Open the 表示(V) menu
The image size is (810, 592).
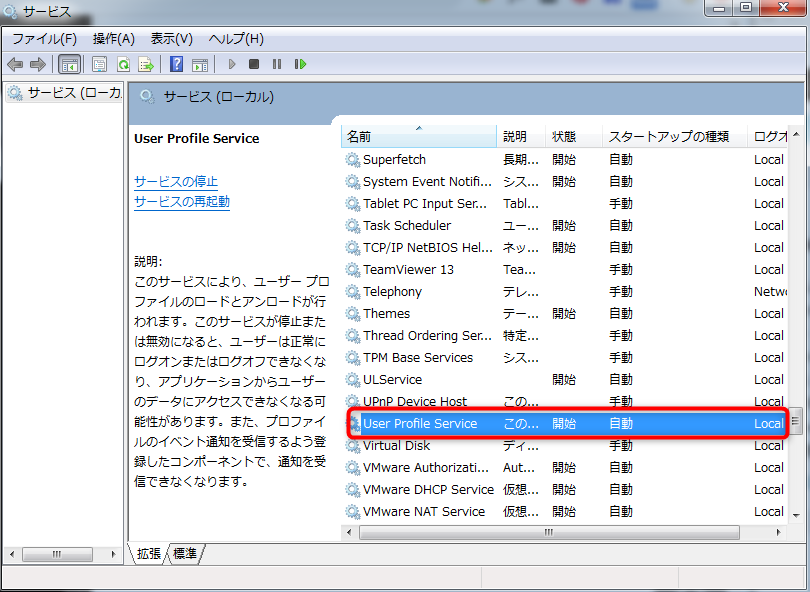click(172, 39)
